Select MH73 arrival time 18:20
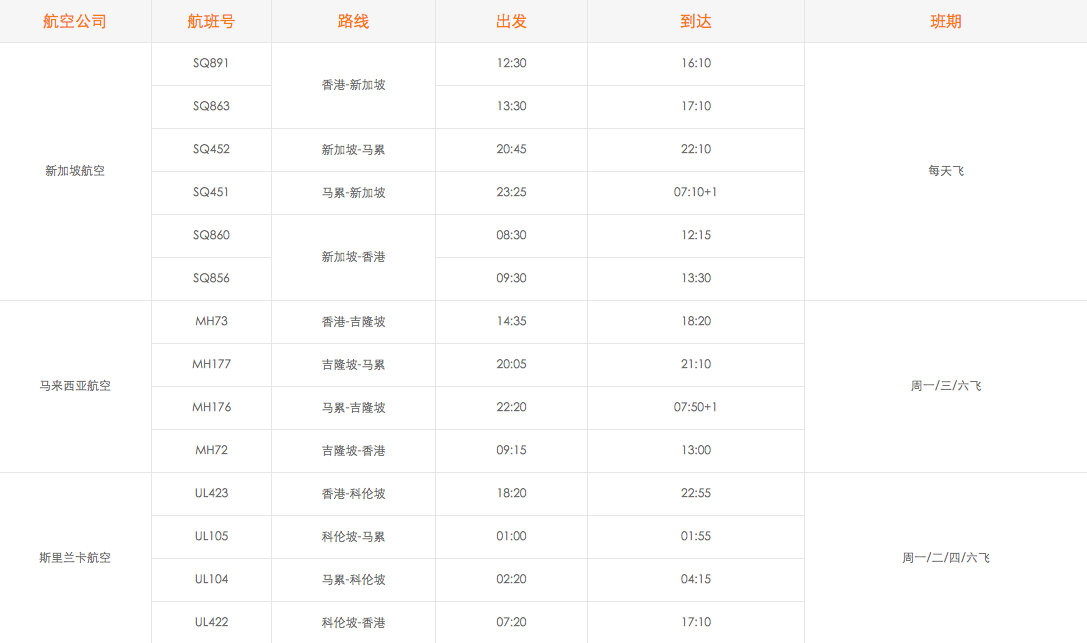Screen dimensions: 1087x643 pos(696,321)
